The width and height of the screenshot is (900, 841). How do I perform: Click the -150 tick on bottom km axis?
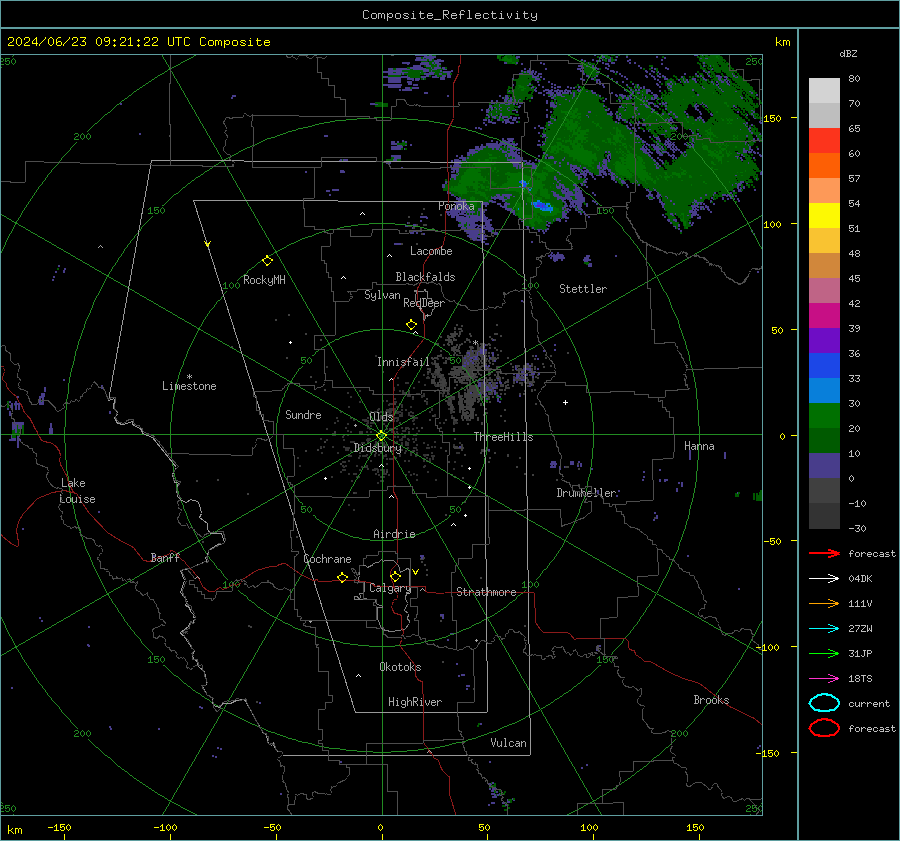(x=59, y=827)
